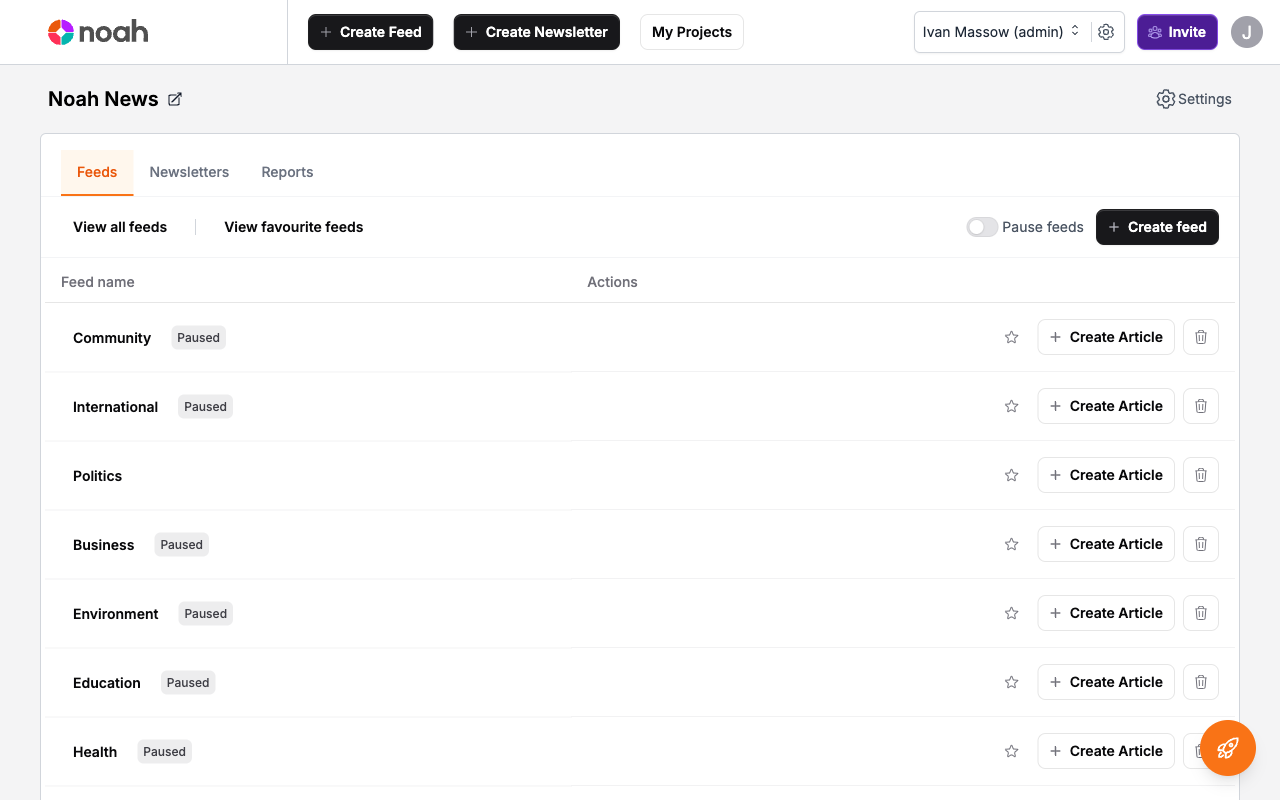This screenshot has width=1280, height=800.
Task: Click the floating rocket action button
Action: (1227, 748)
